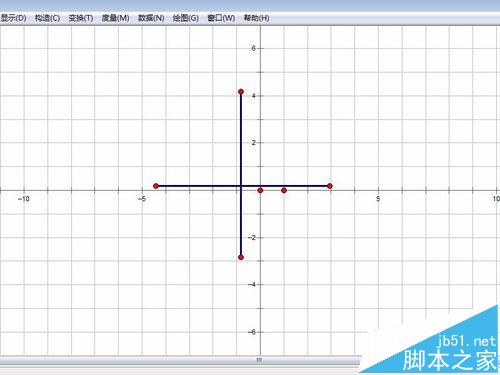Open the 窗口(W) window menu
Image resolution: width=500 pixels, height=375 pixels.
pos(221,18)
